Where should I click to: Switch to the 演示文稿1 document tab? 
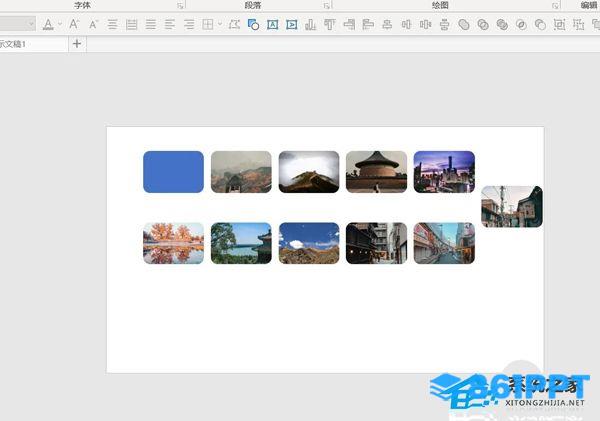(x=33, y=44)
